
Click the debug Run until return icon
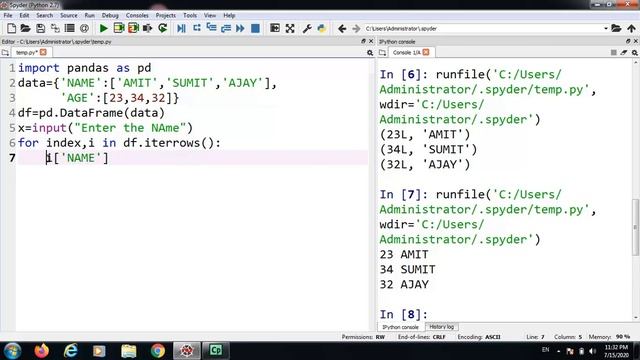(x=226, y=28)
